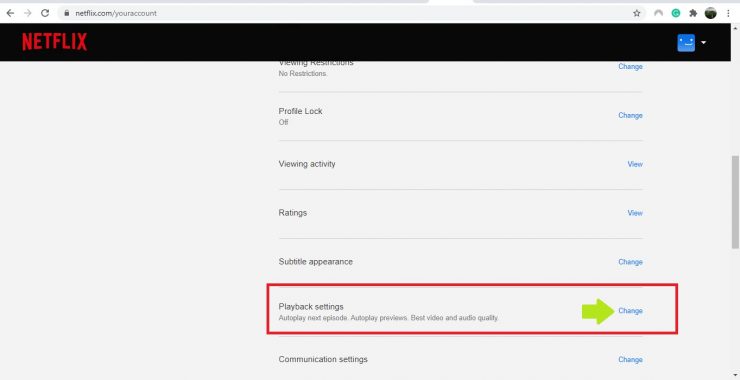Go home via the Netflix logo

[55, 42]
